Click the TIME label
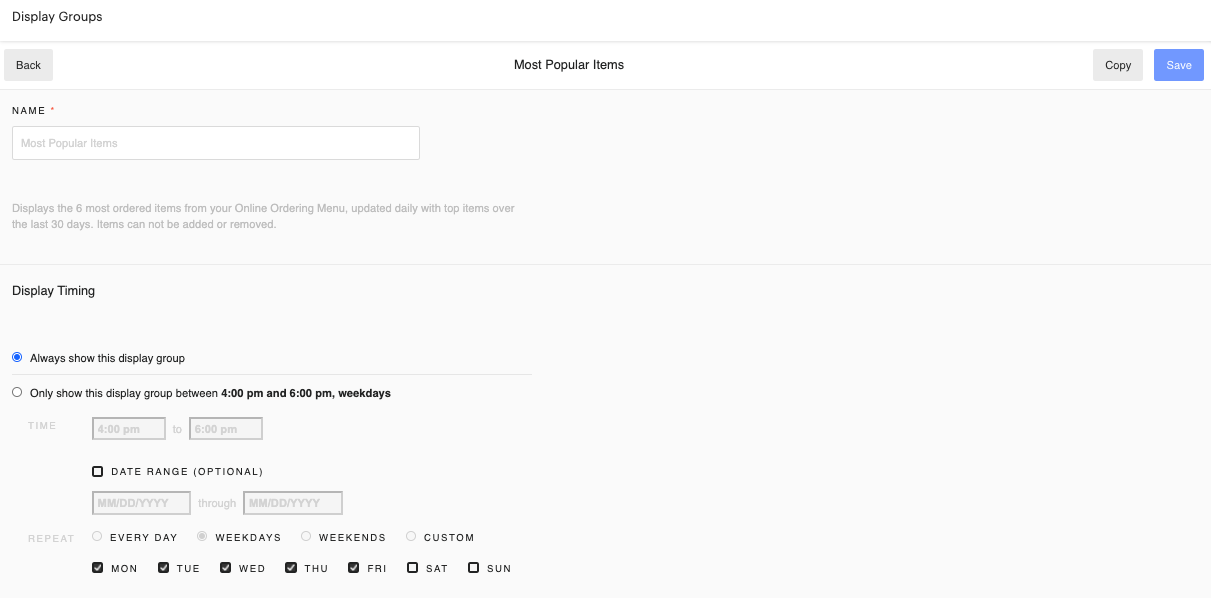Image resolution: width=1211 pixels, height=598 pixels. pos(42,426)
